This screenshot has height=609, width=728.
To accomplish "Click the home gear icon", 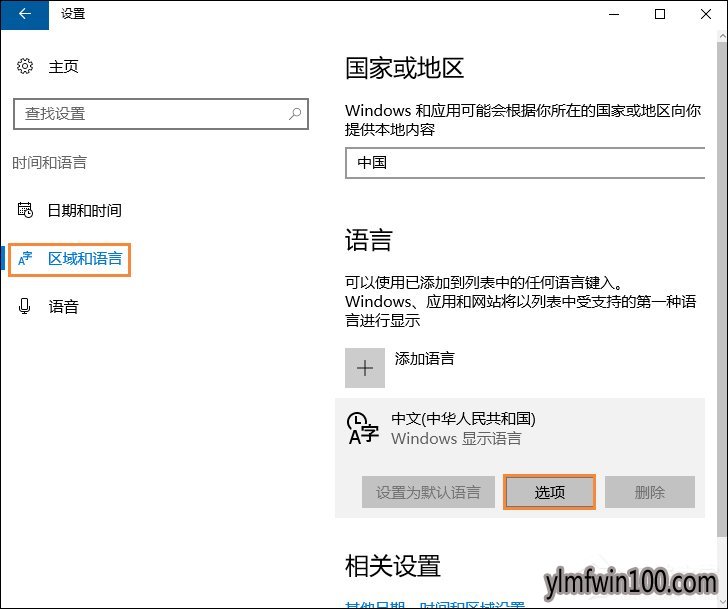I will 25,66.
